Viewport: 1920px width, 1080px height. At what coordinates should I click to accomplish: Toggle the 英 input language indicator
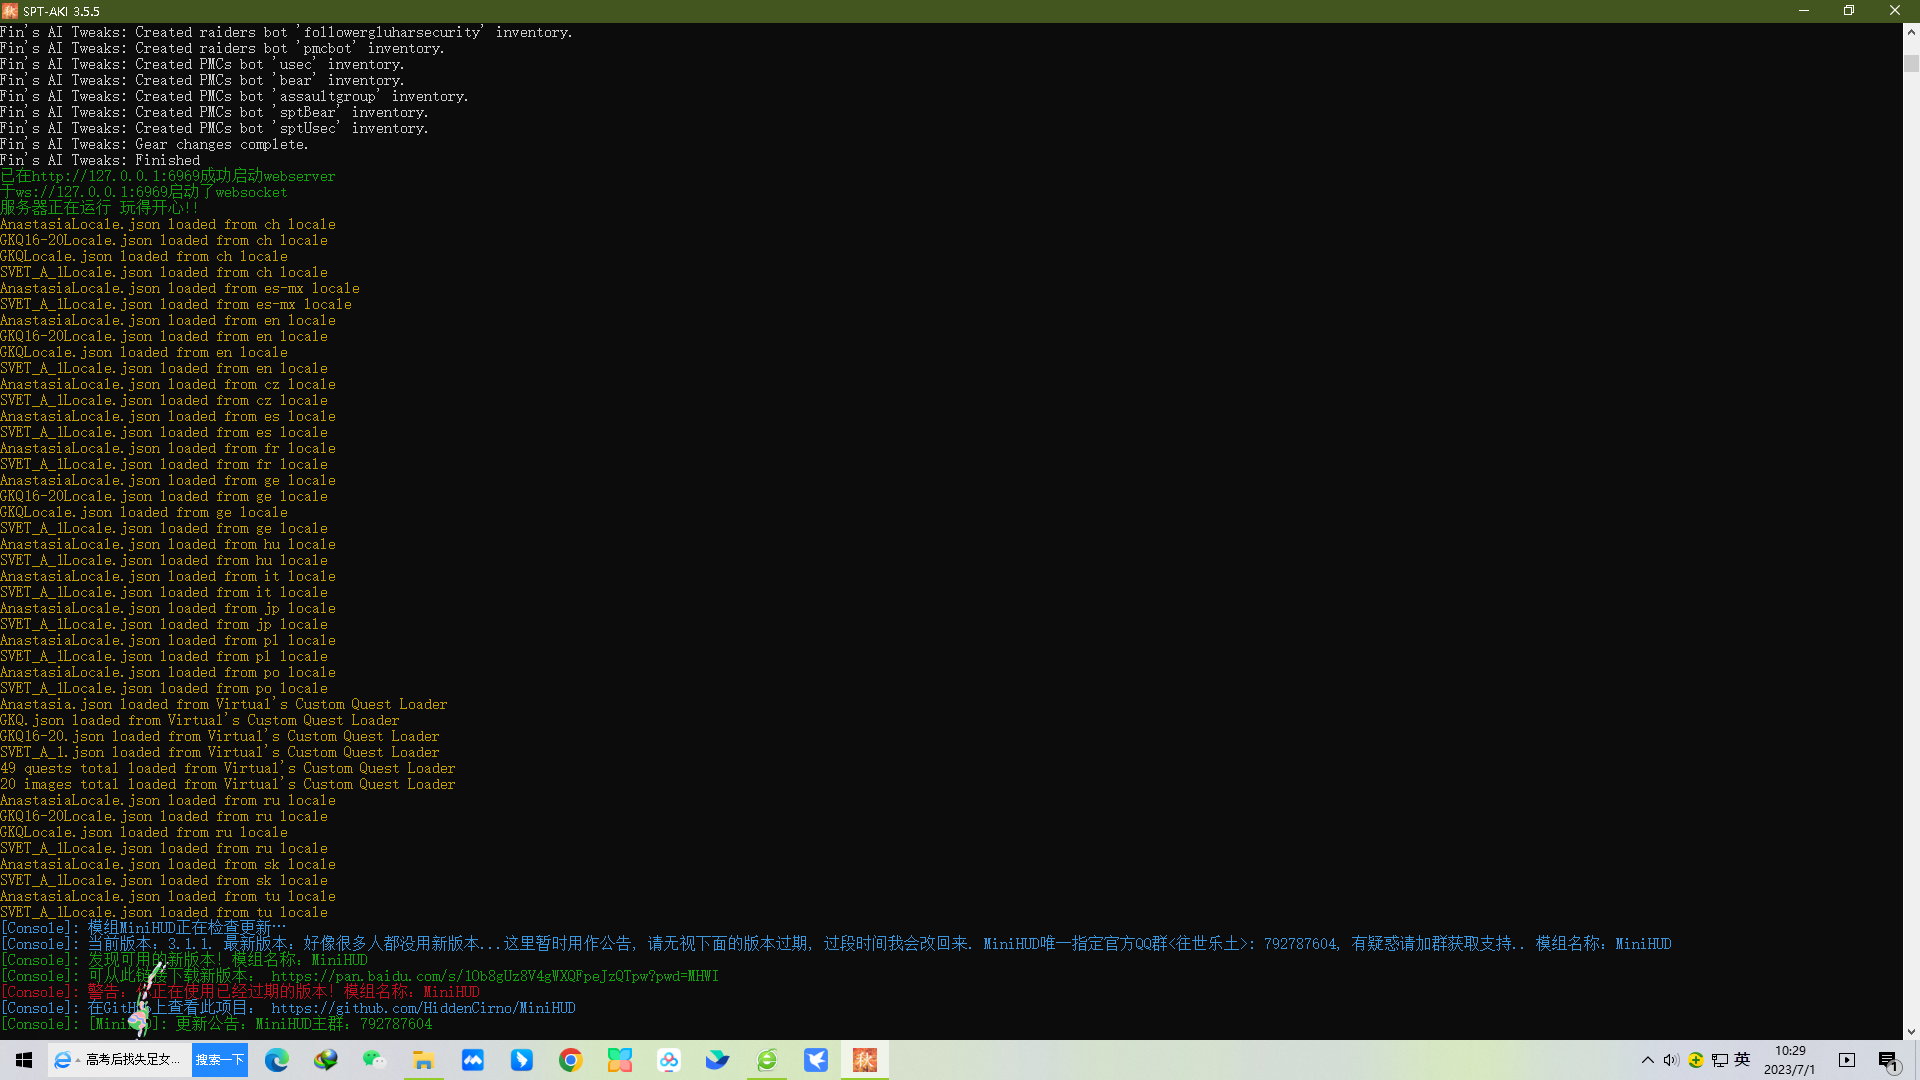[1742, 1060]
